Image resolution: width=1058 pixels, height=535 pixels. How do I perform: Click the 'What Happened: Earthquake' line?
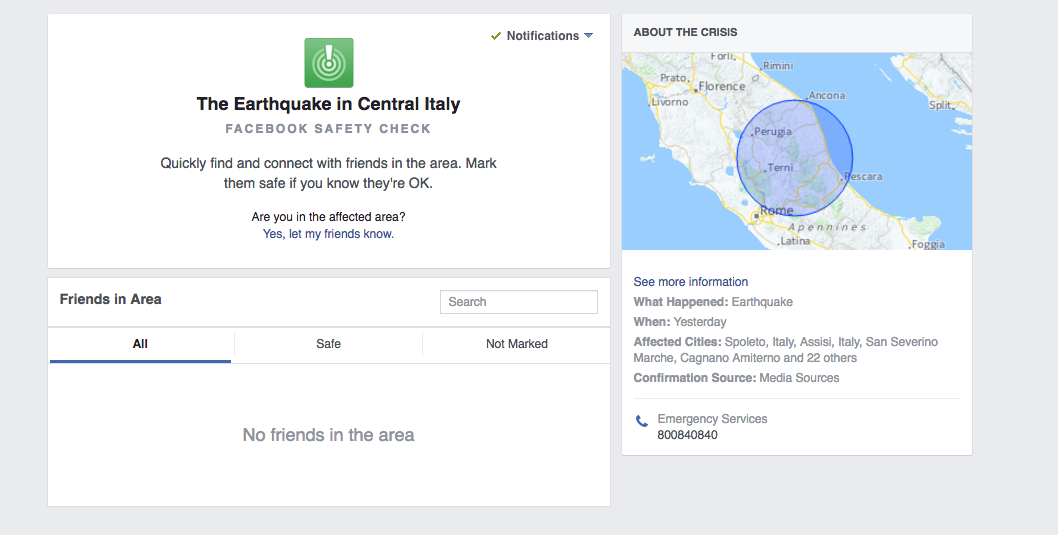click(x=713, y=302)
